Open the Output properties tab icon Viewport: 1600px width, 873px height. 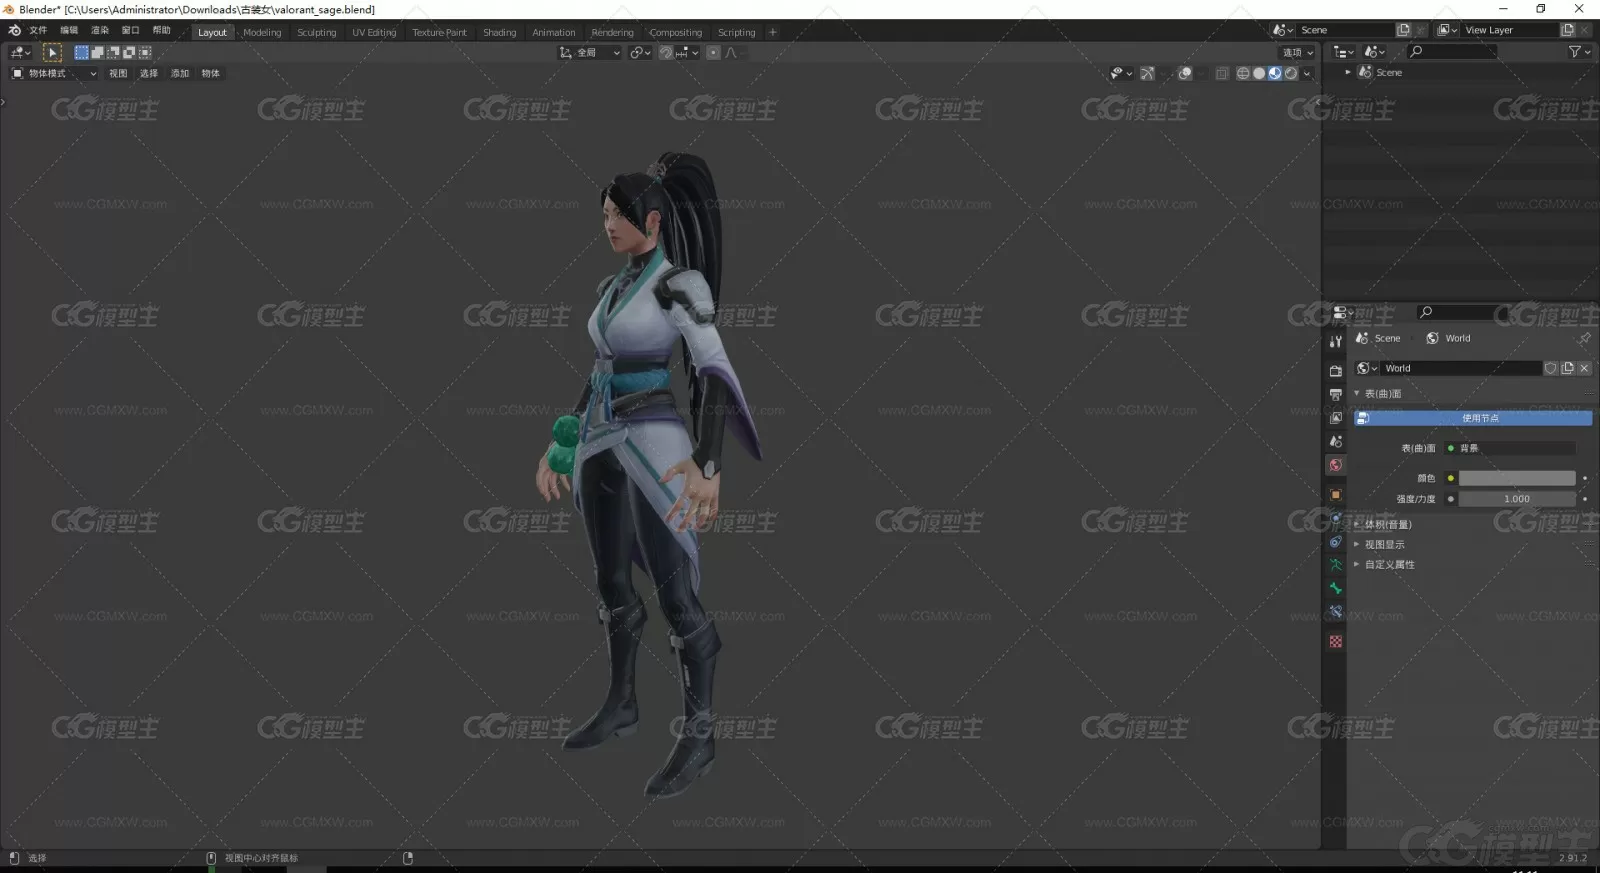click(x=1335, y=394)
